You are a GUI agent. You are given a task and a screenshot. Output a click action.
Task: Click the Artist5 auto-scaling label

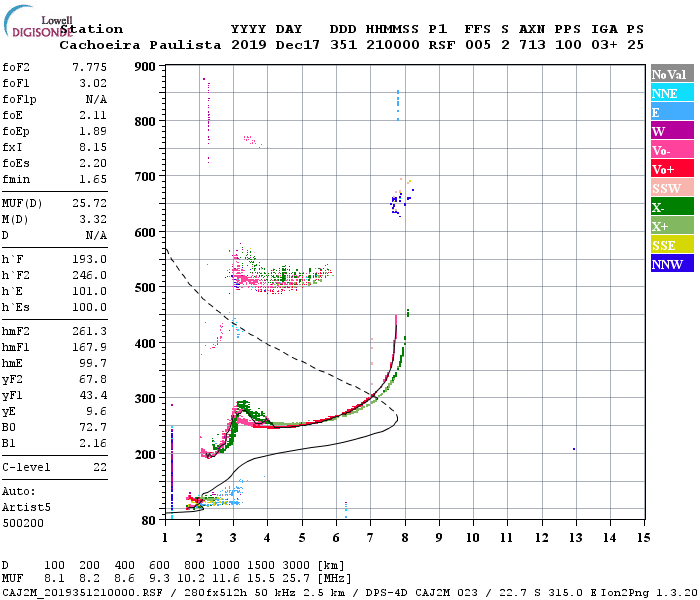click(26, 508)
